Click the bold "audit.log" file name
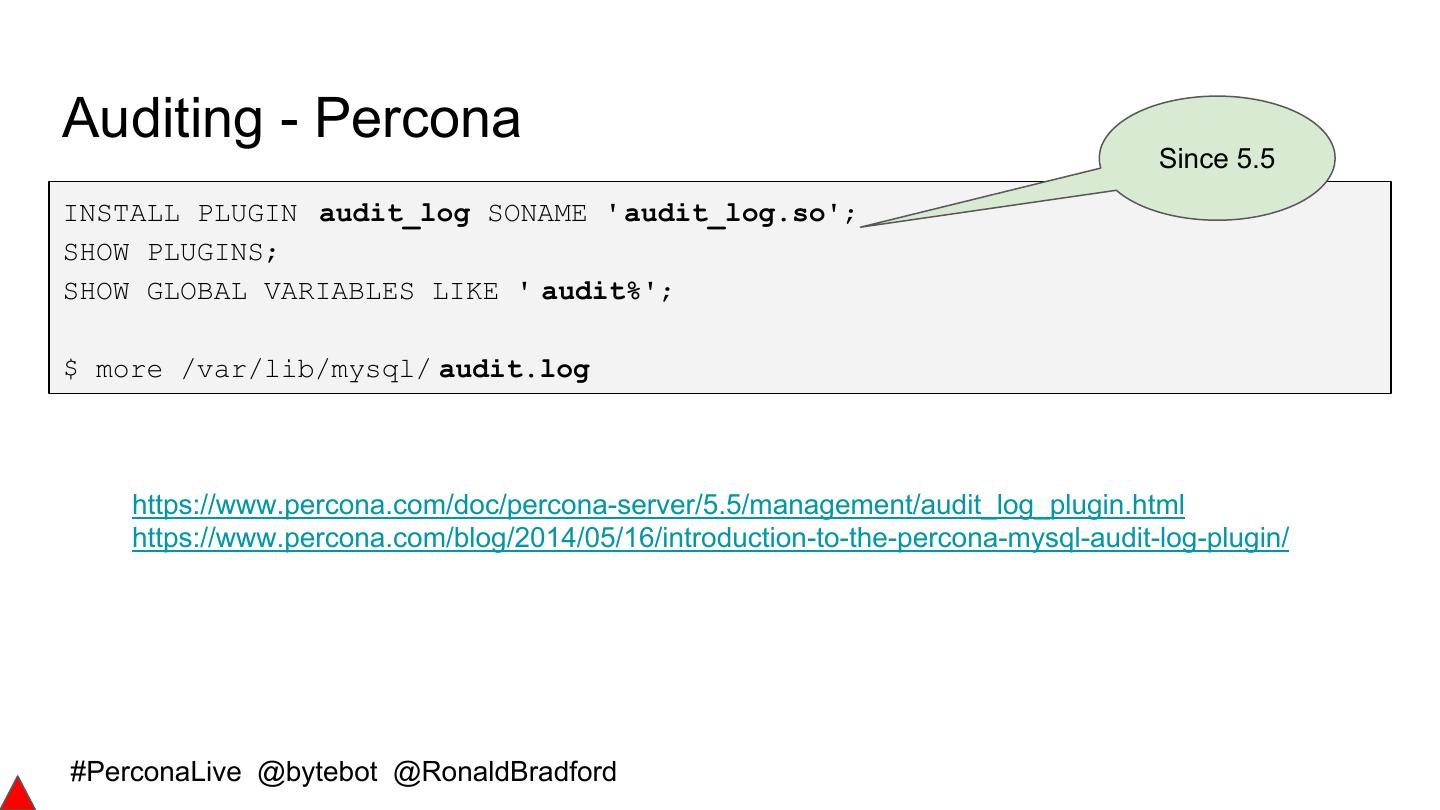 [514, 370]
